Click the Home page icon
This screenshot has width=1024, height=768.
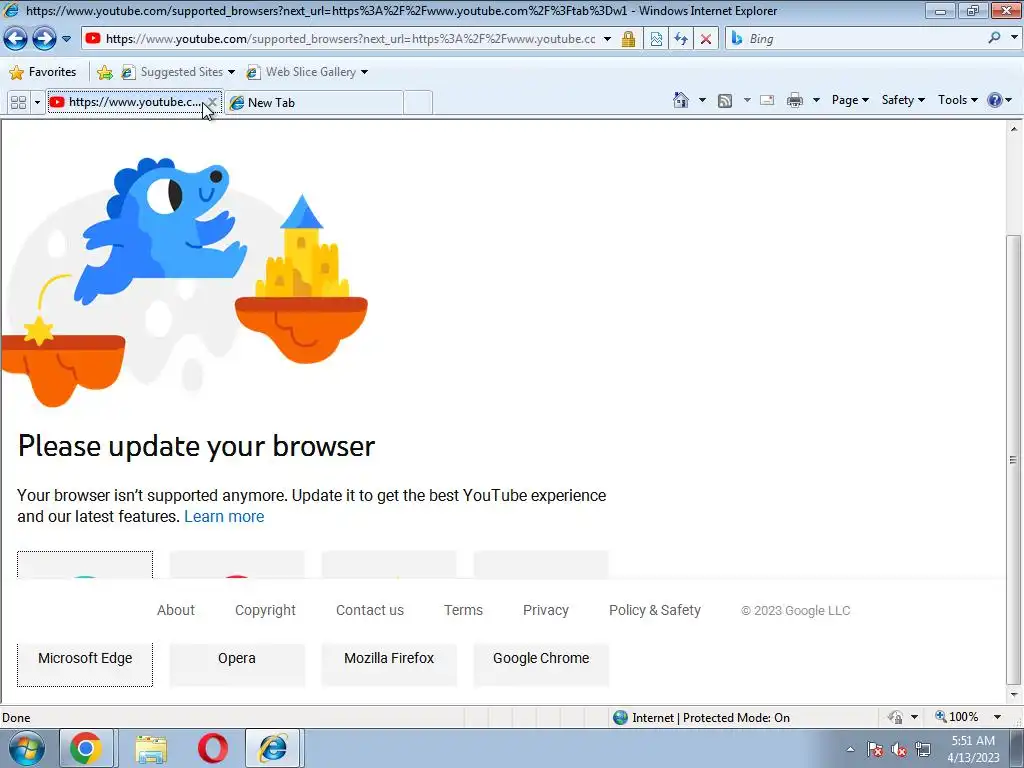680,100
